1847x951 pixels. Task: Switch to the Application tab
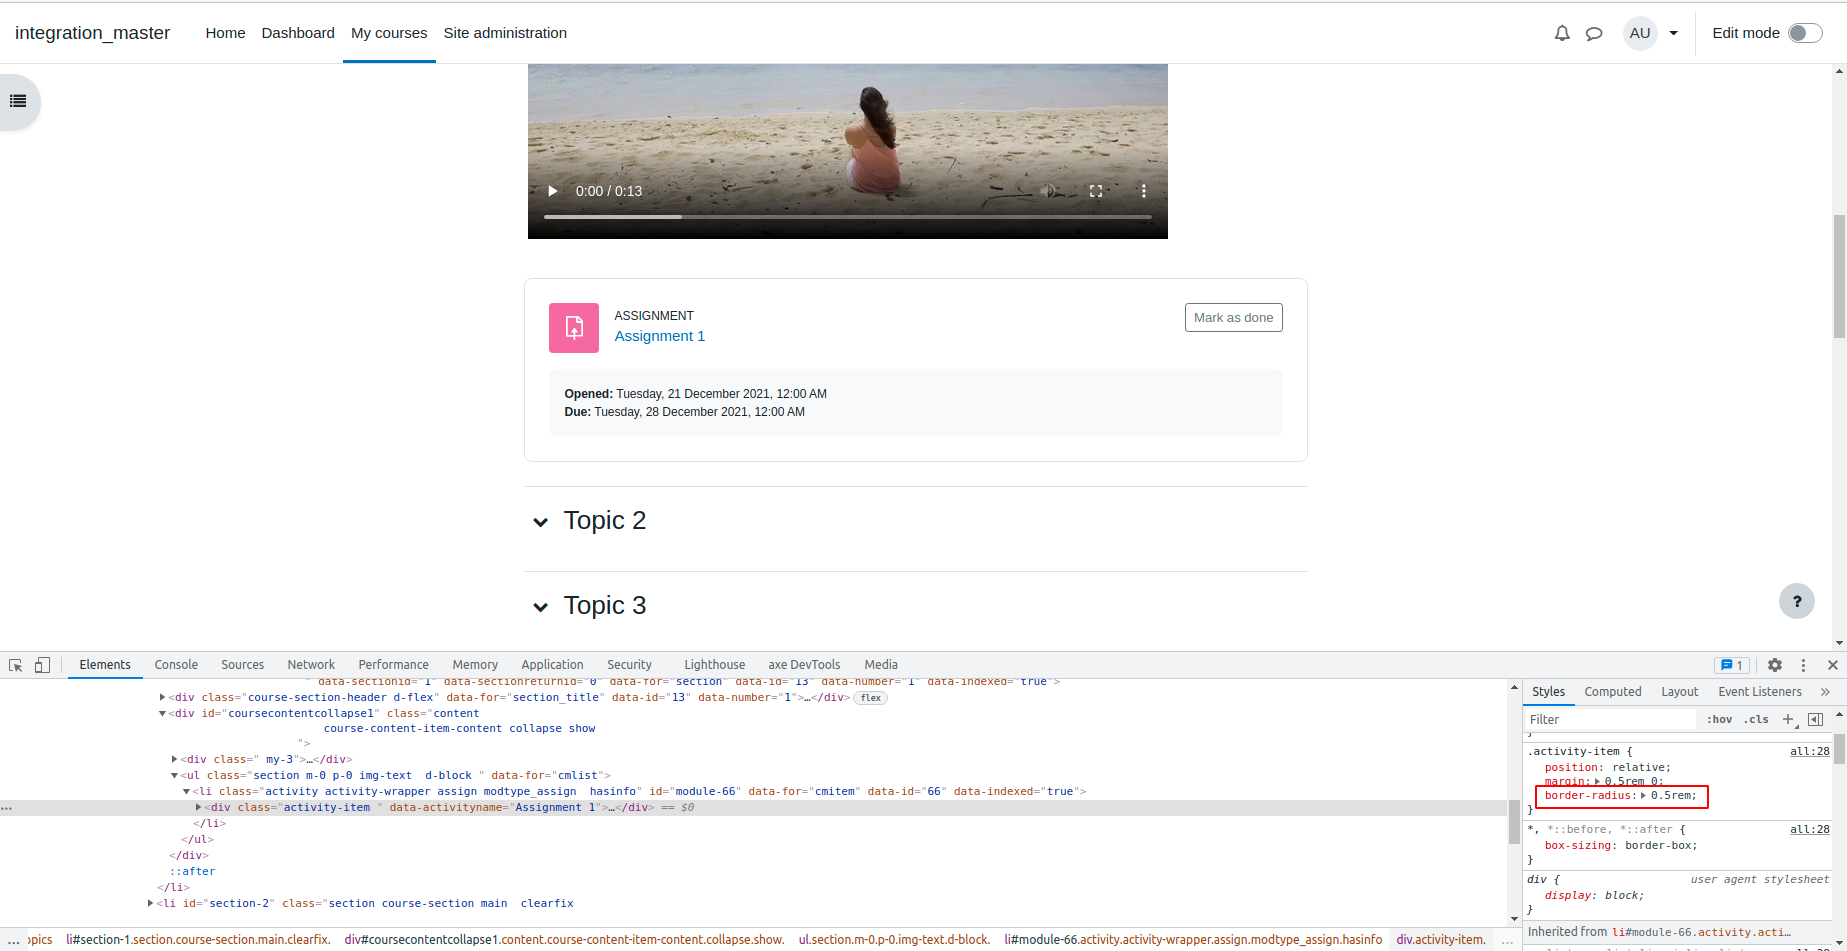pos(552,665)
